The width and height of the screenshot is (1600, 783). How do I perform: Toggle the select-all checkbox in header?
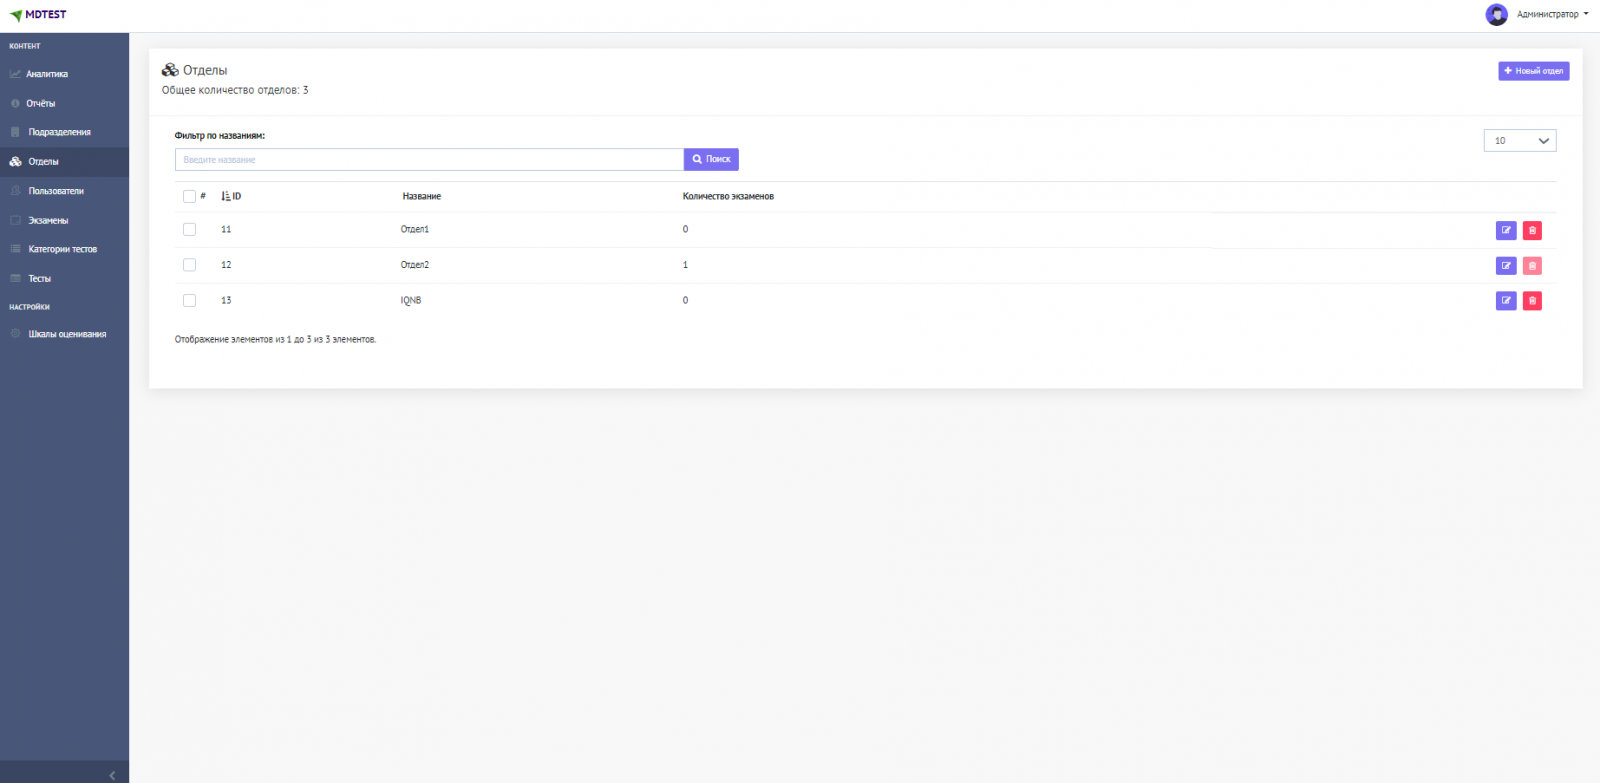coord(189,197)
